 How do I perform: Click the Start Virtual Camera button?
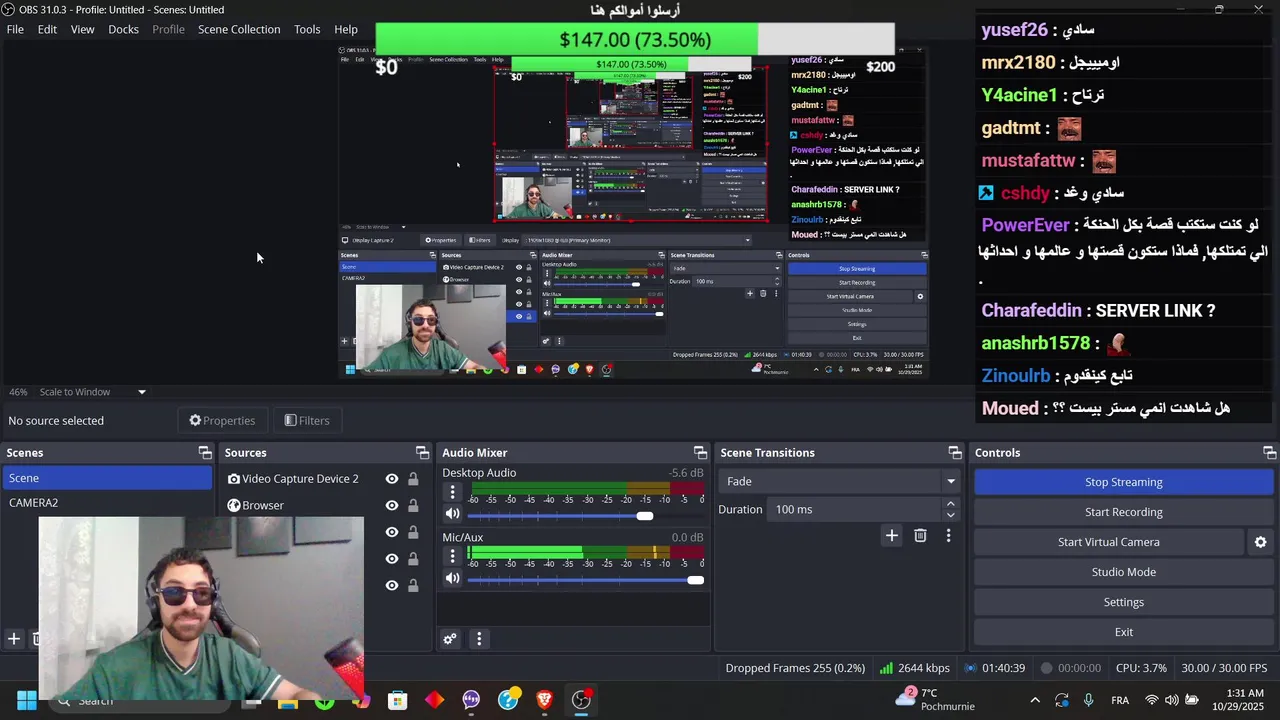tap(1109, 542)
